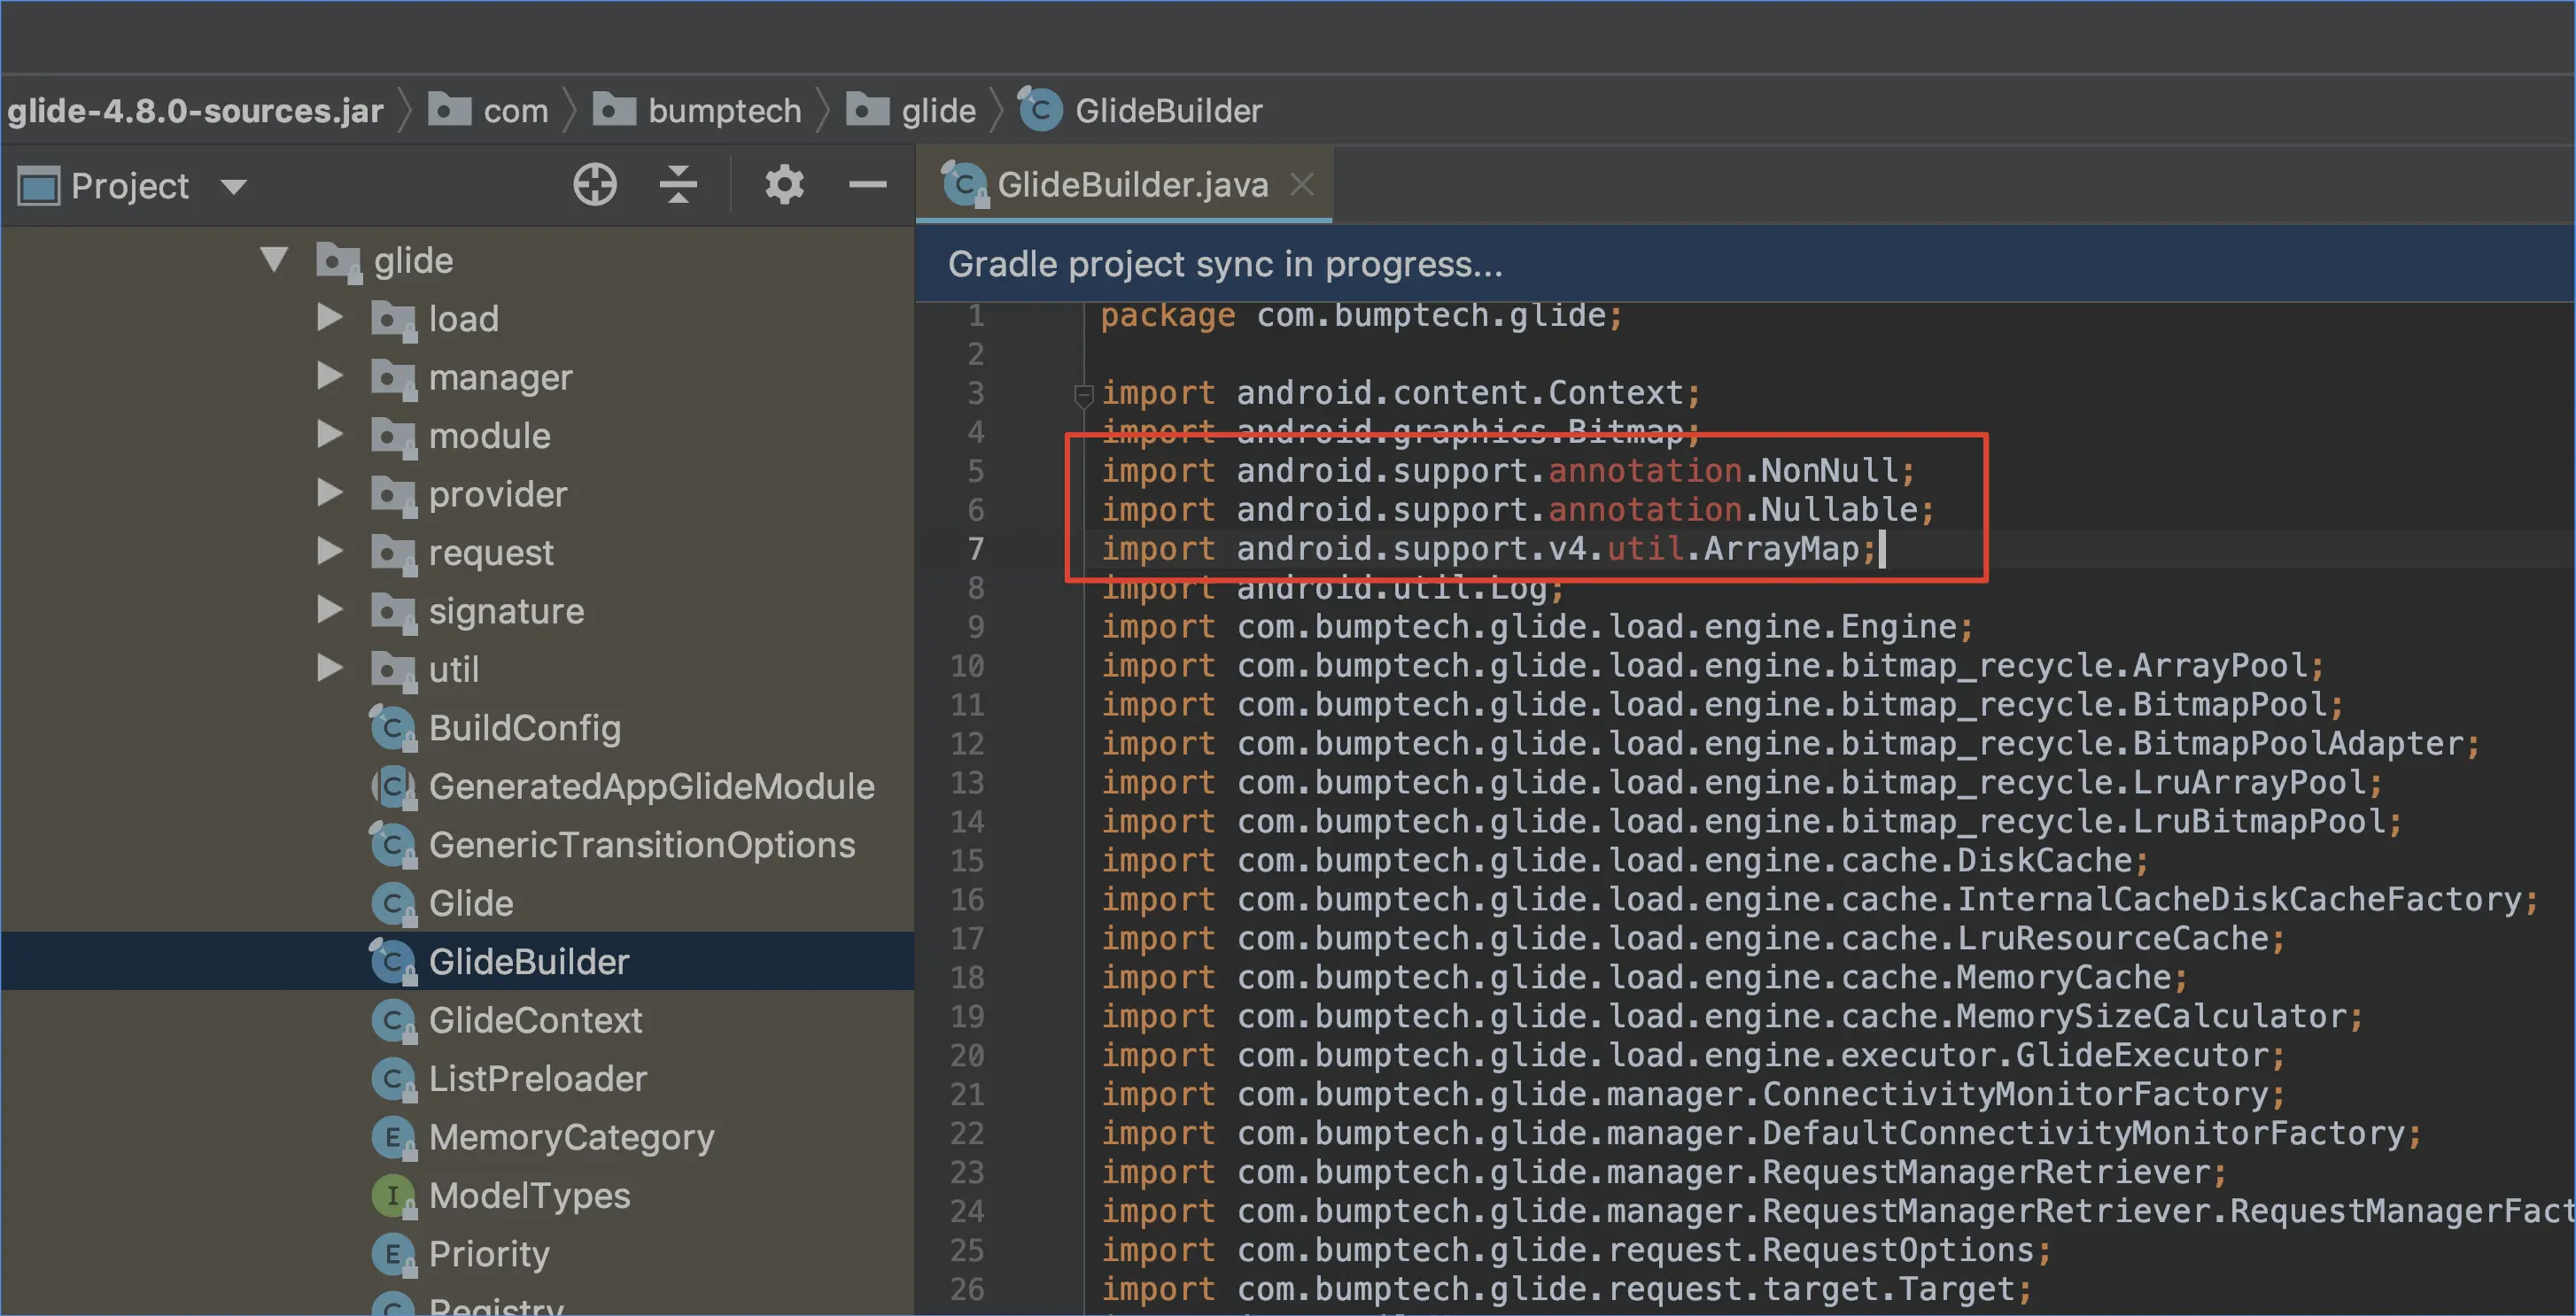Open Project panel settings gear
This screenshot has width=2576, height=1316.
tap(784, 185)
